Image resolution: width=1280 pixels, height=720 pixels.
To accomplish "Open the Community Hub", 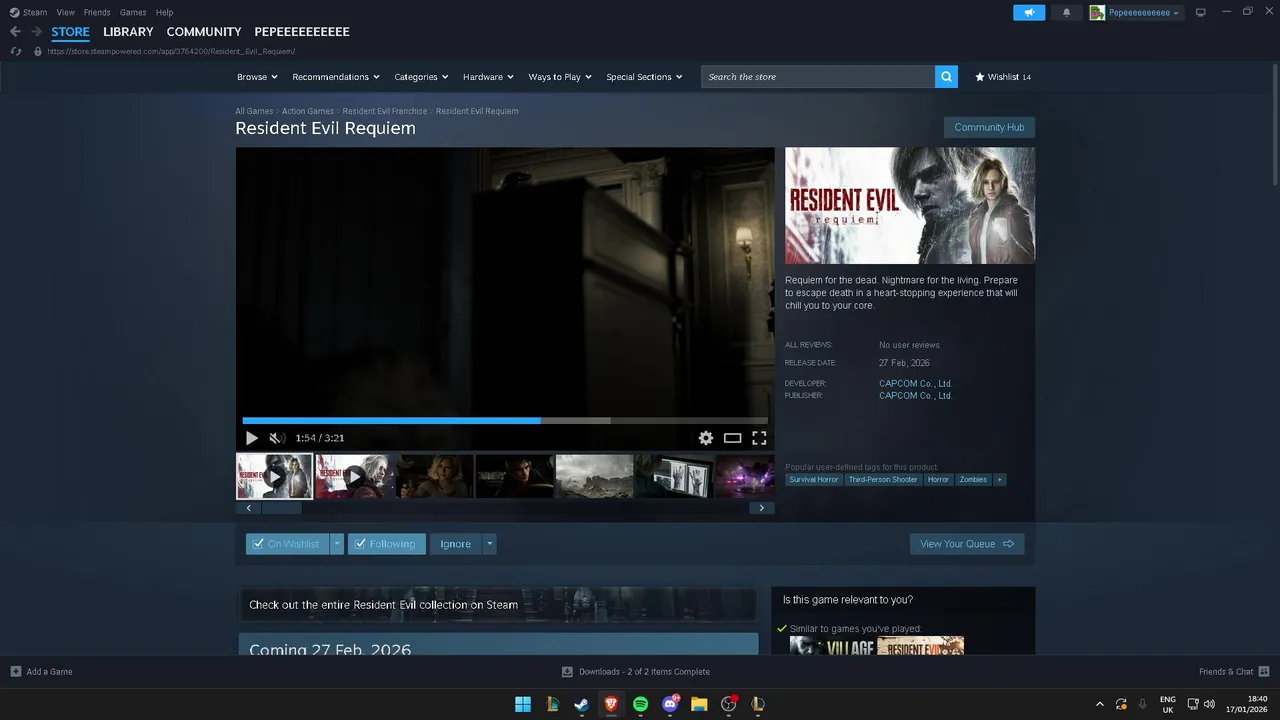I will [989, 127].
